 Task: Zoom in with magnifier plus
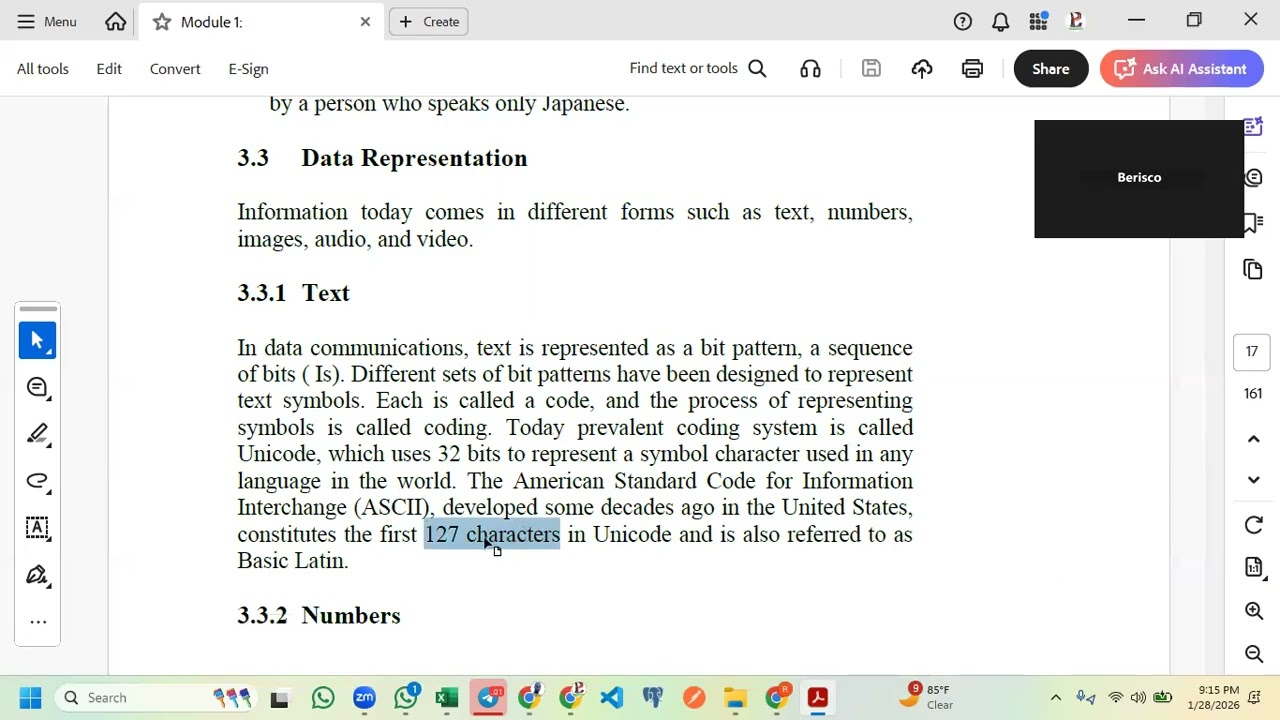1253,611
